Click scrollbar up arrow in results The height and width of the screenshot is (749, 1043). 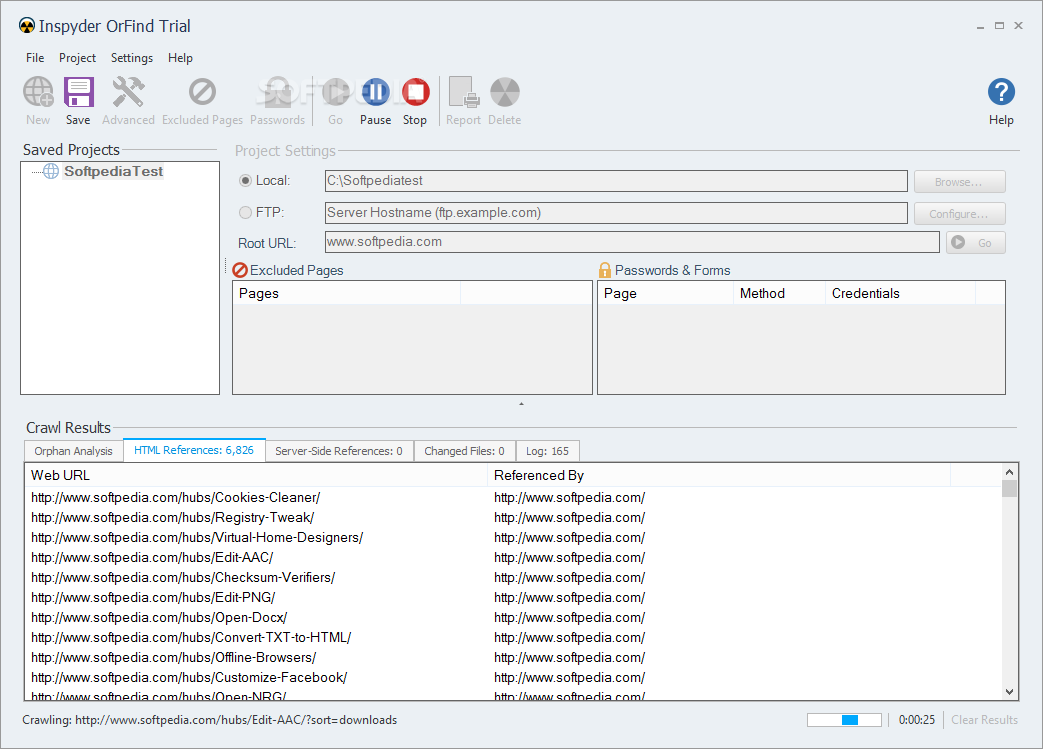pyautogui.click(x=1010, y=472)
